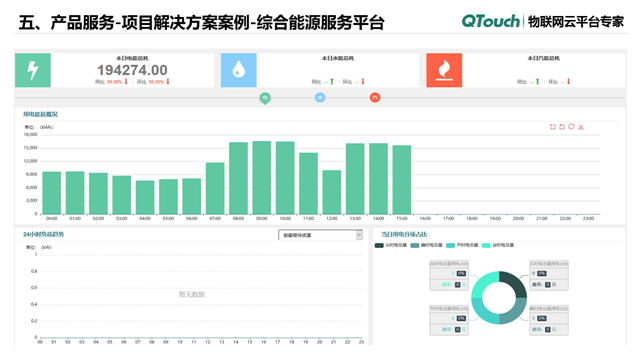The height and width of the screenshot is (360, 640).
Task: Toggle the gray-teal 峰时电总量 legend item
Action: [x=427, y=245]
